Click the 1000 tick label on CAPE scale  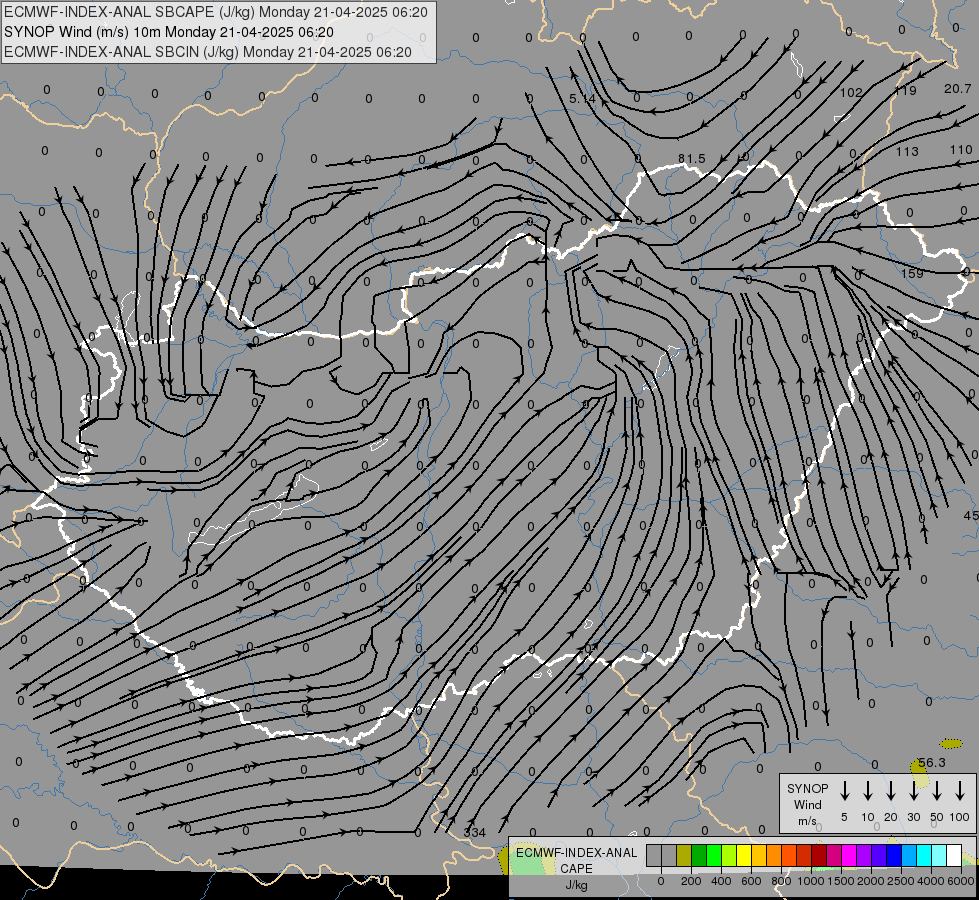tap(810, 881)
